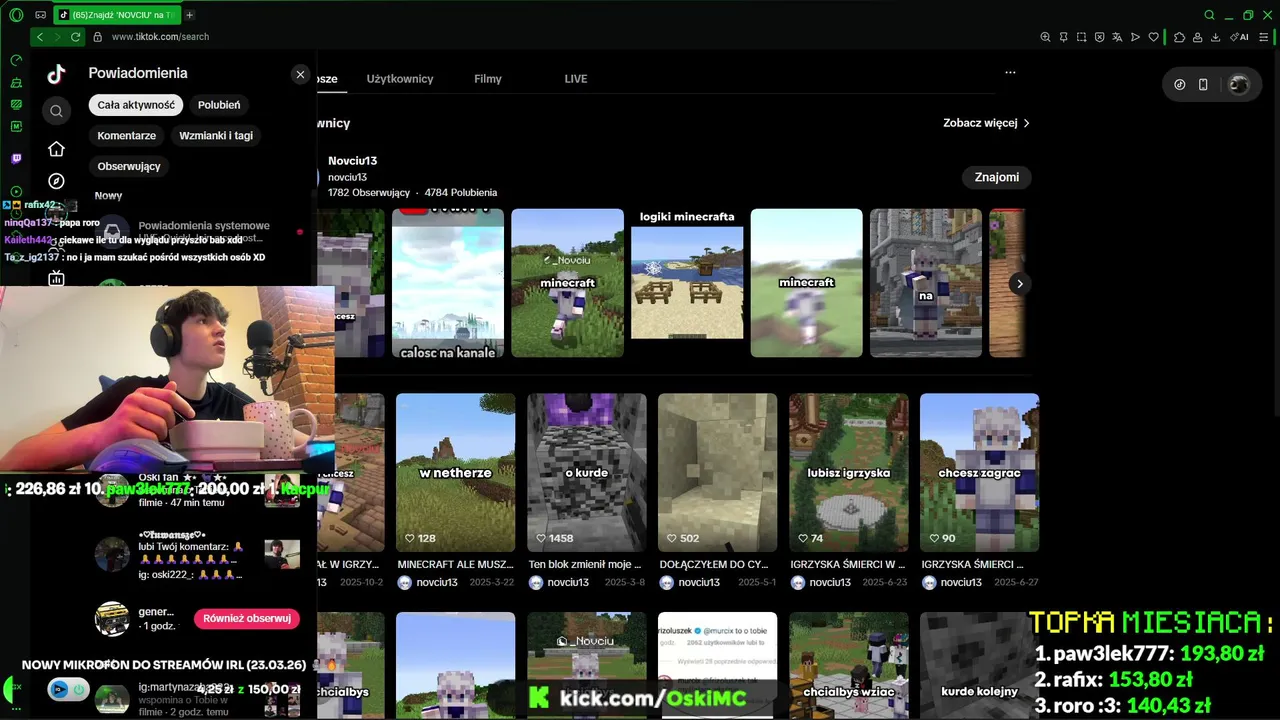Open Easy Setup sliders icon
Image resolution: width=1280 pixels, height=720 pixels.
pyautogui.click(x=1266, y=37)
